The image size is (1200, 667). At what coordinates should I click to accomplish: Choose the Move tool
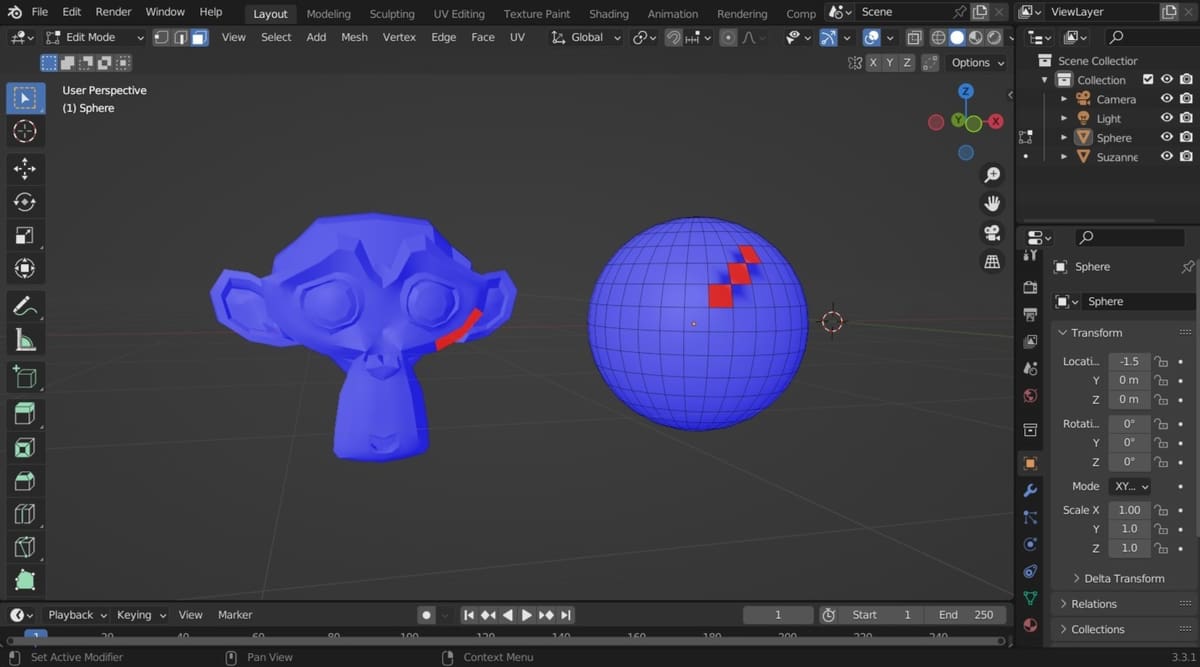point(25,169)
